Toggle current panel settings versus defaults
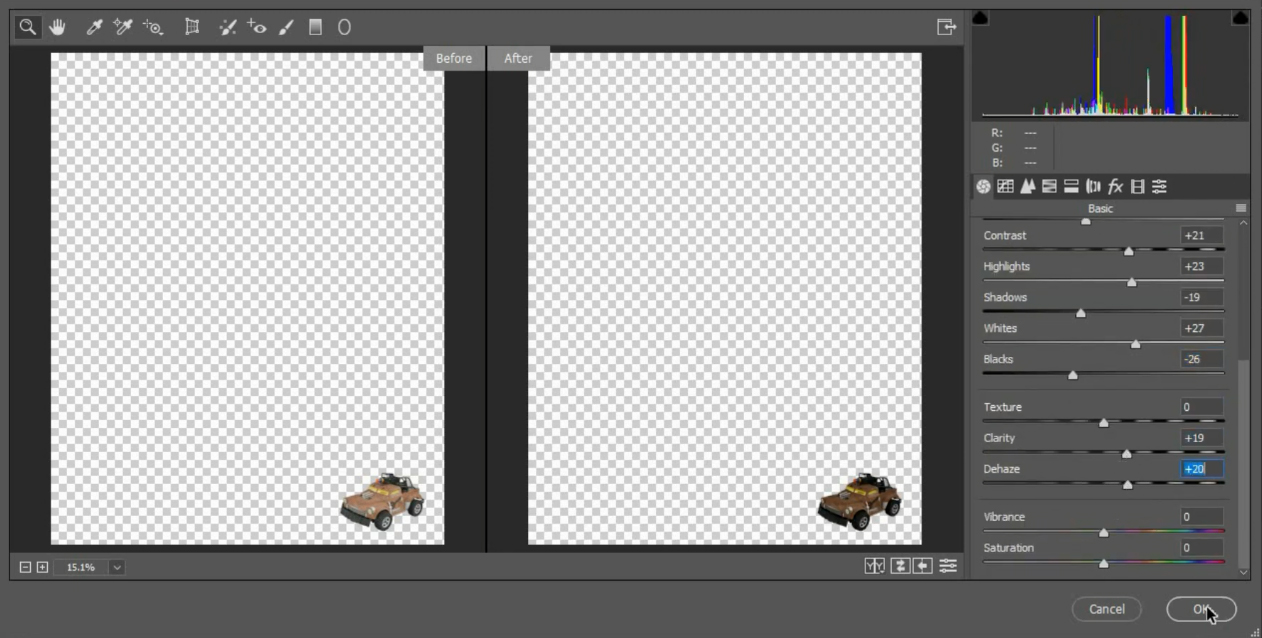The image size is (1262, 638). [x=947, y=566]
